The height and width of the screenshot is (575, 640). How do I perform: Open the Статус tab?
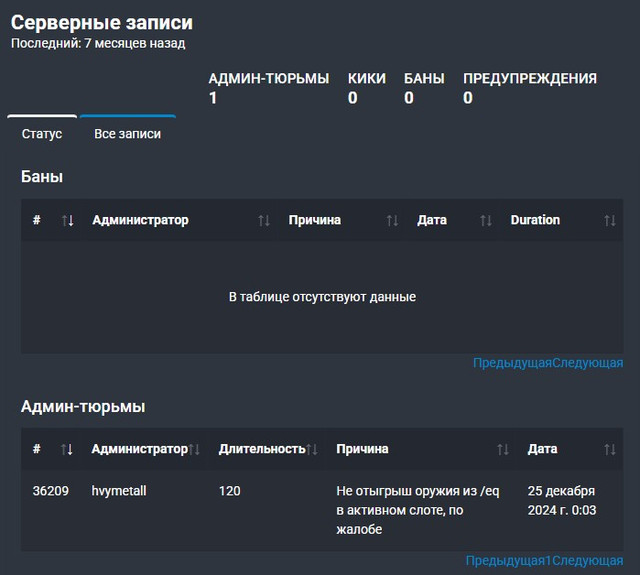click(42, 133)
